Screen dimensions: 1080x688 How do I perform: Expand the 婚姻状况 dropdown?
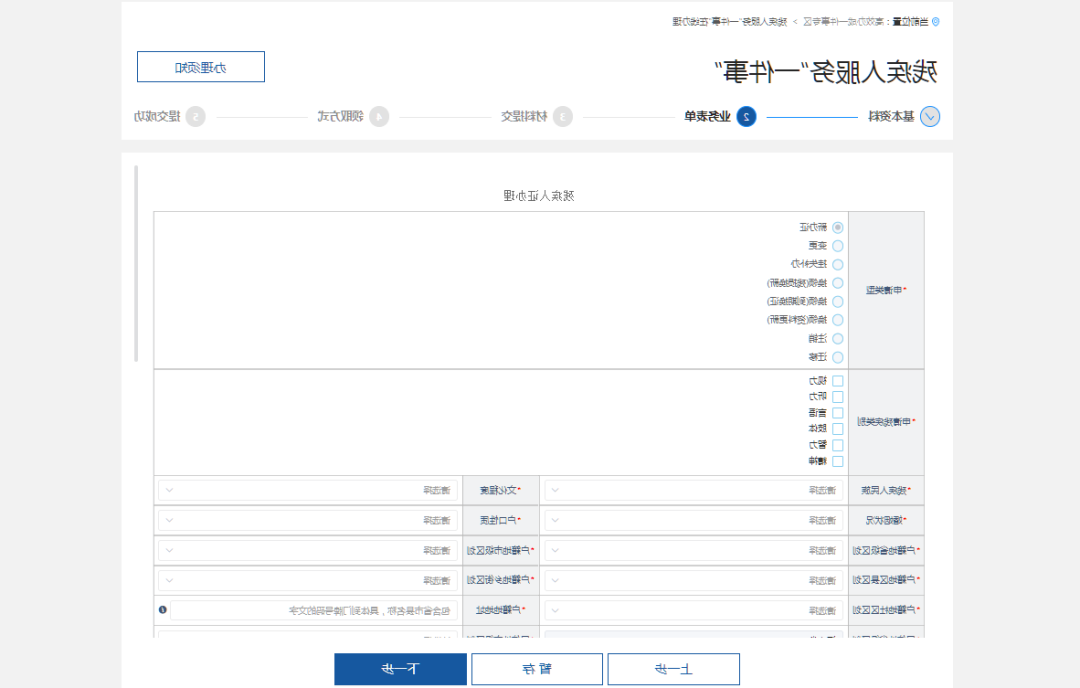point(694,521)
